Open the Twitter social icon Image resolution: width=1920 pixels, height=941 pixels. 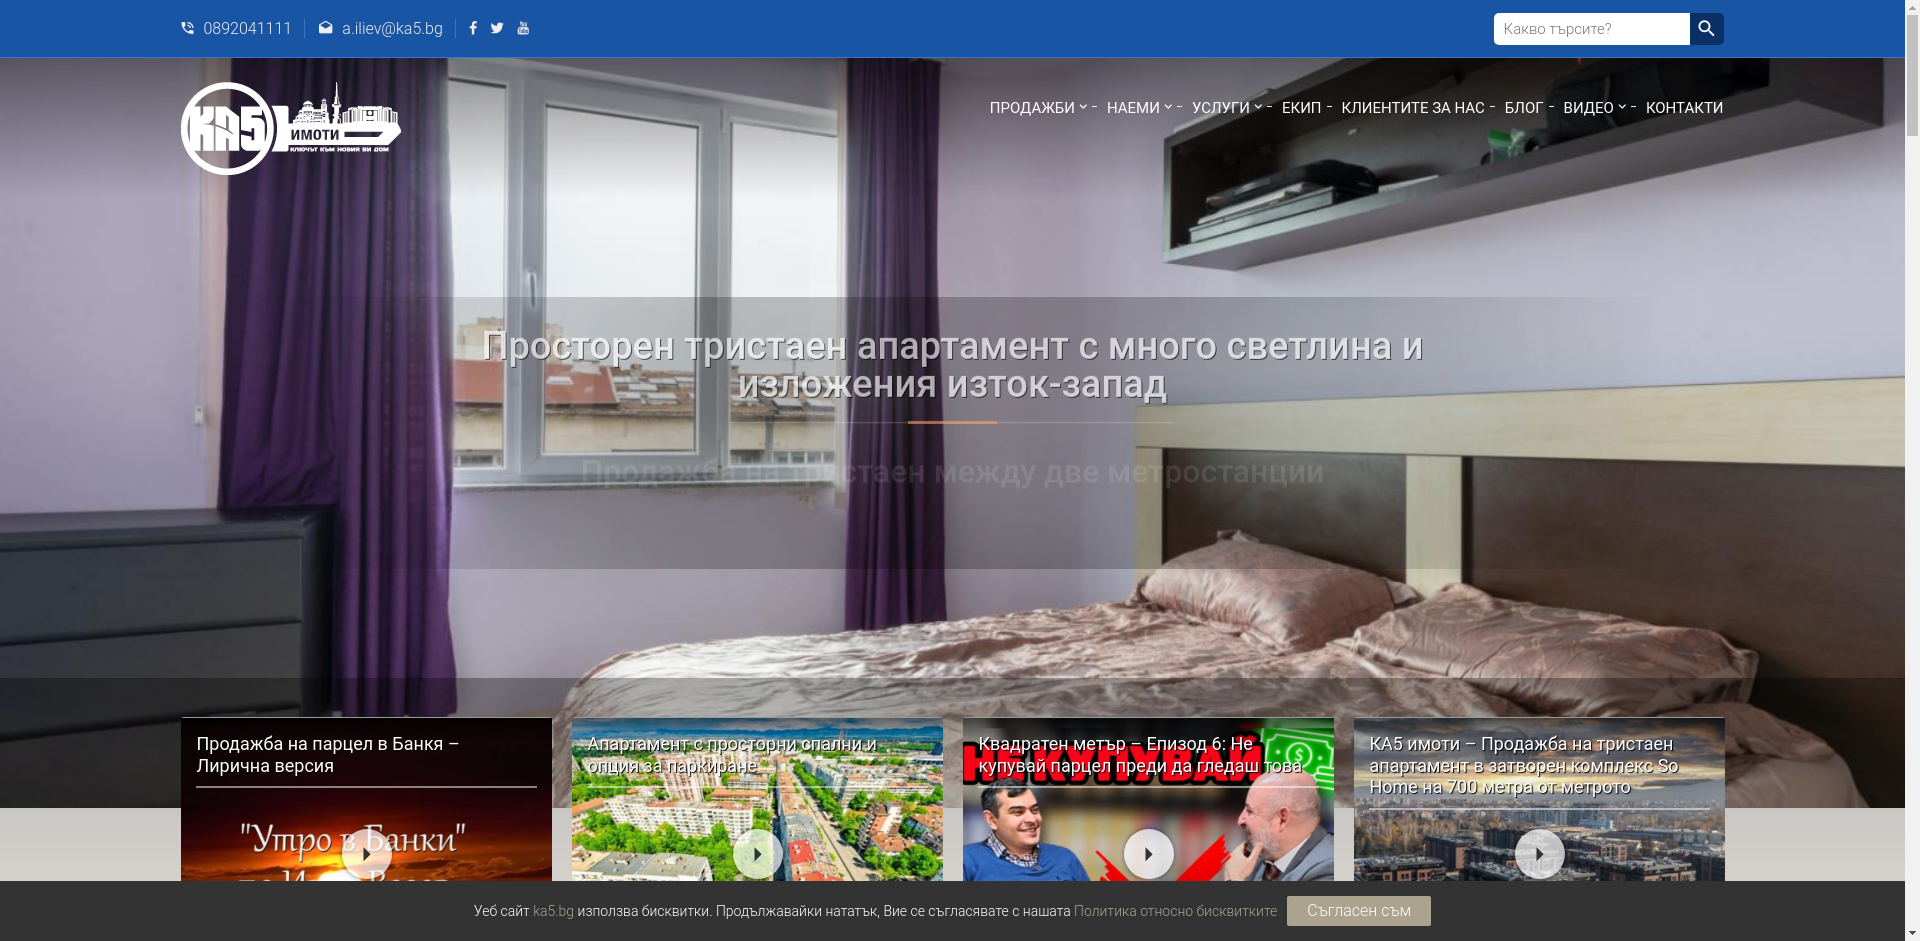pos(497,28)
